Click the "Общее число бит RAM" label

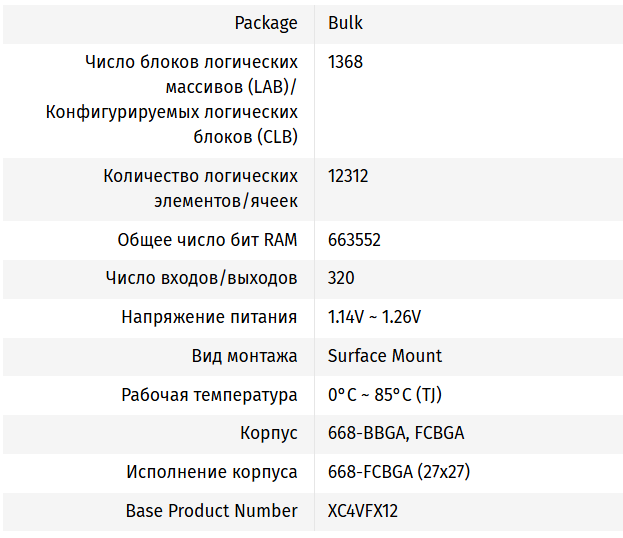tap(207, 240)
